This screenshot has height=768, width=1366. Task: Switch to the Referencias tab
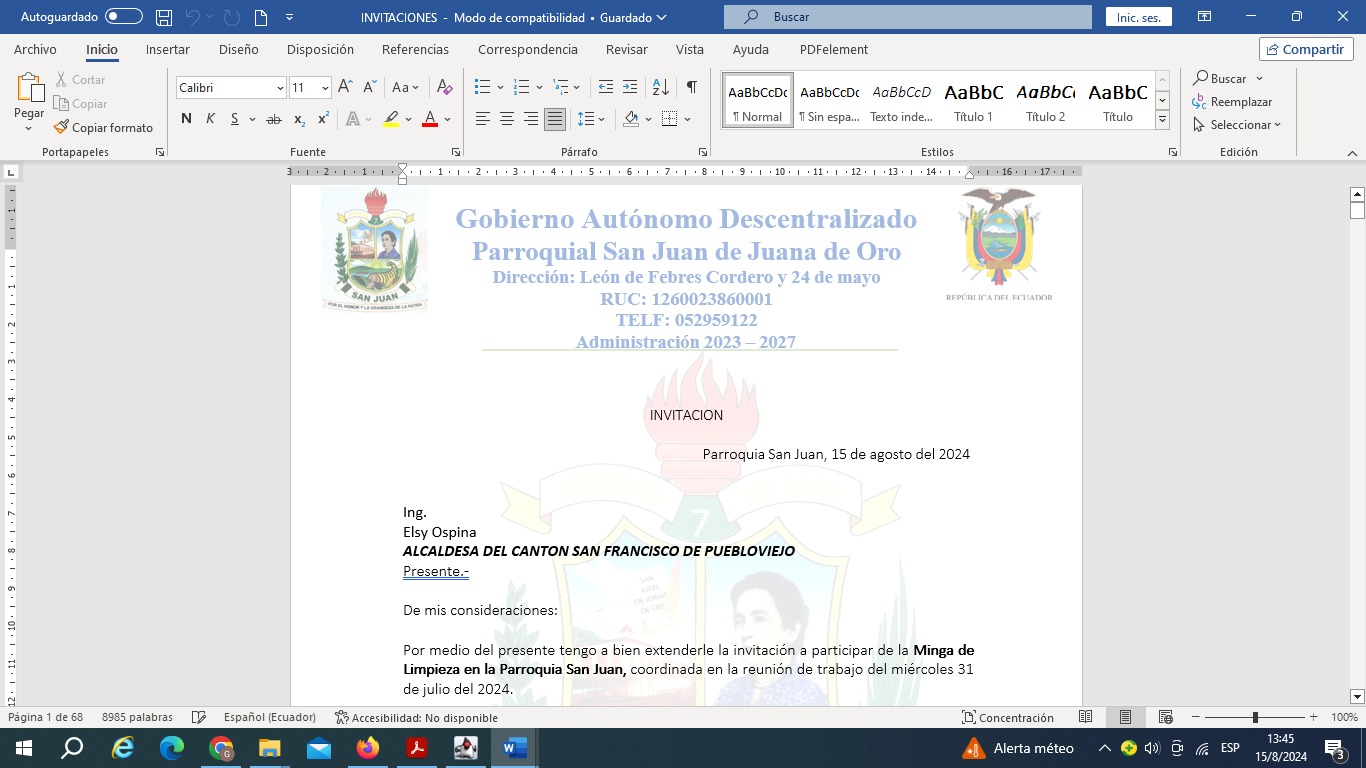tap(415, 50)
